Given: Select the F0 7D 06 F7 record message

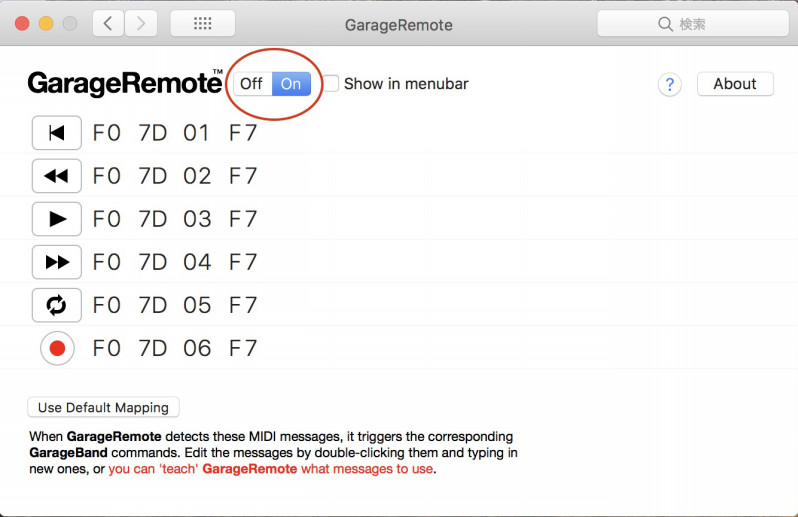Looking at the screenshot, I should pos(175,348).
